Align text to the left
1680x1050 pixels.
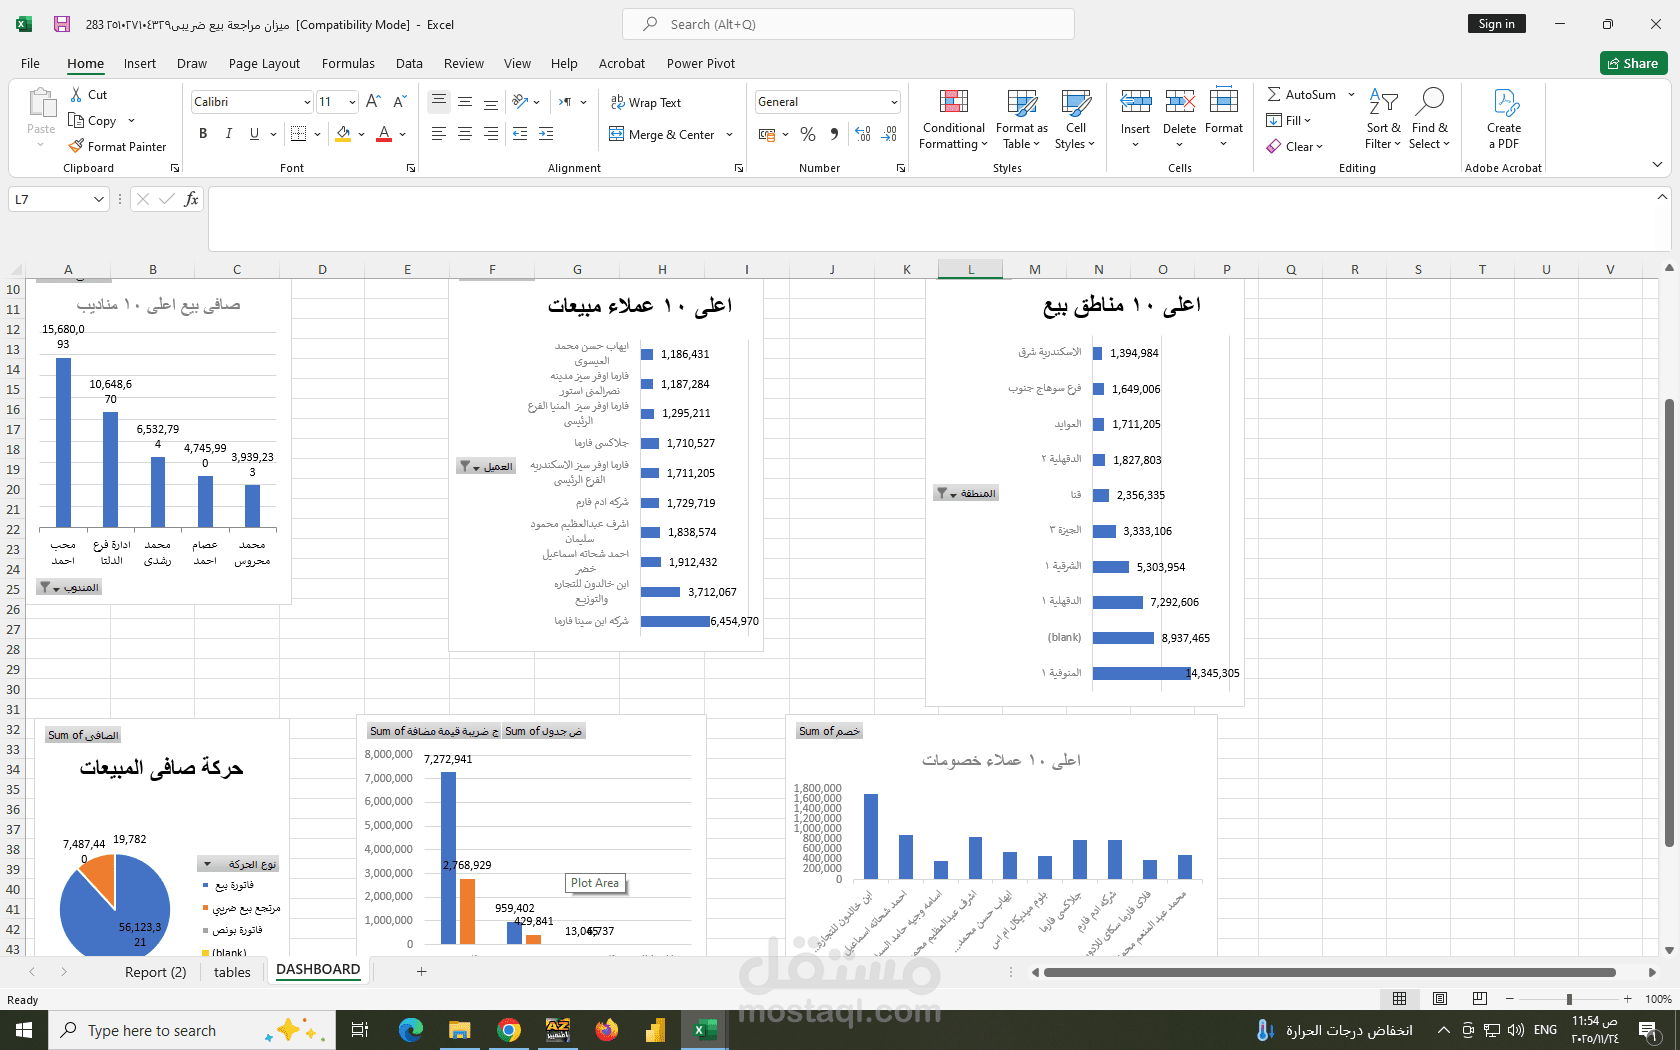click(438, 134)
